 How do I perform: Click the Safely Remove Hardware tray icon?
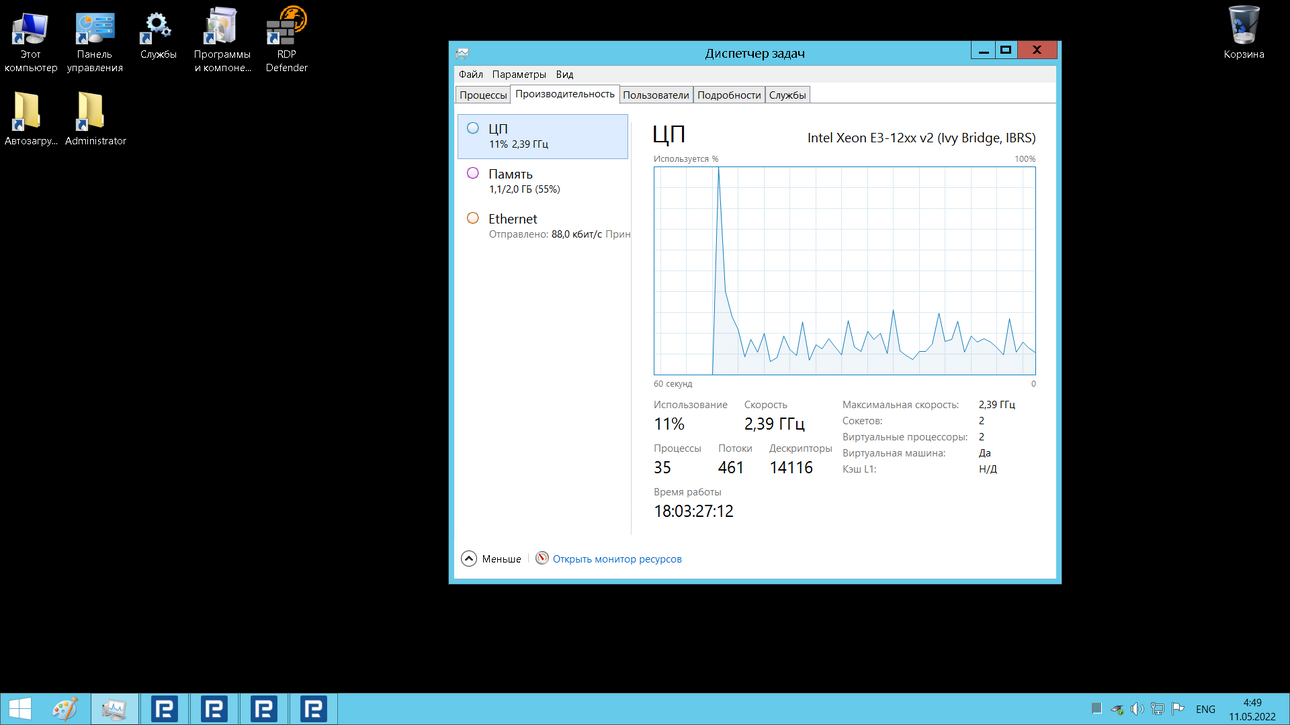click(x=1117, y=709)
